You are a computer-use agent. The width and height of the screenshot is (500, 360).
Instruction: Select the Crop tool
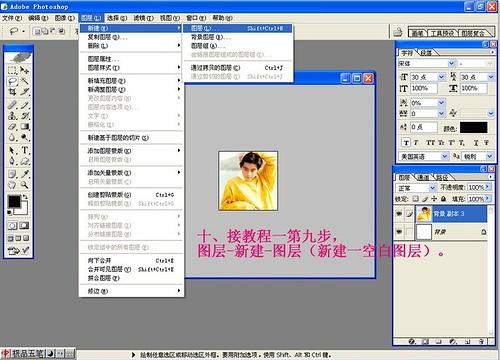pyautogui.click(x=12, y=92)
